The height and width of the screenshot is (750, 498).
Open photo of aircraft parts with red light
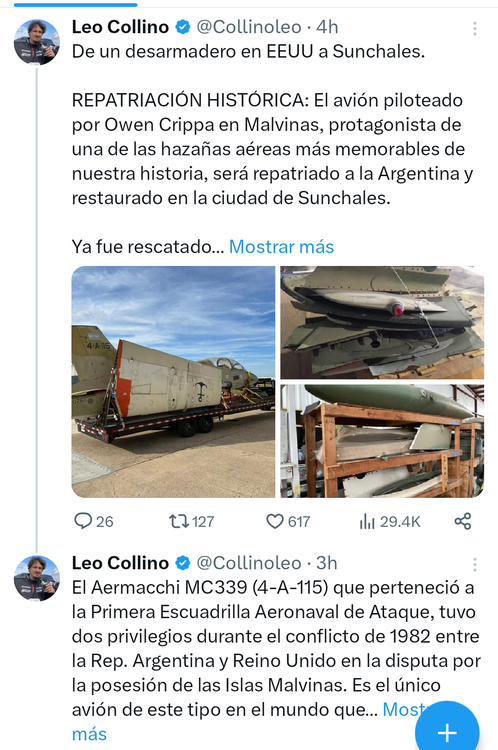382,322
